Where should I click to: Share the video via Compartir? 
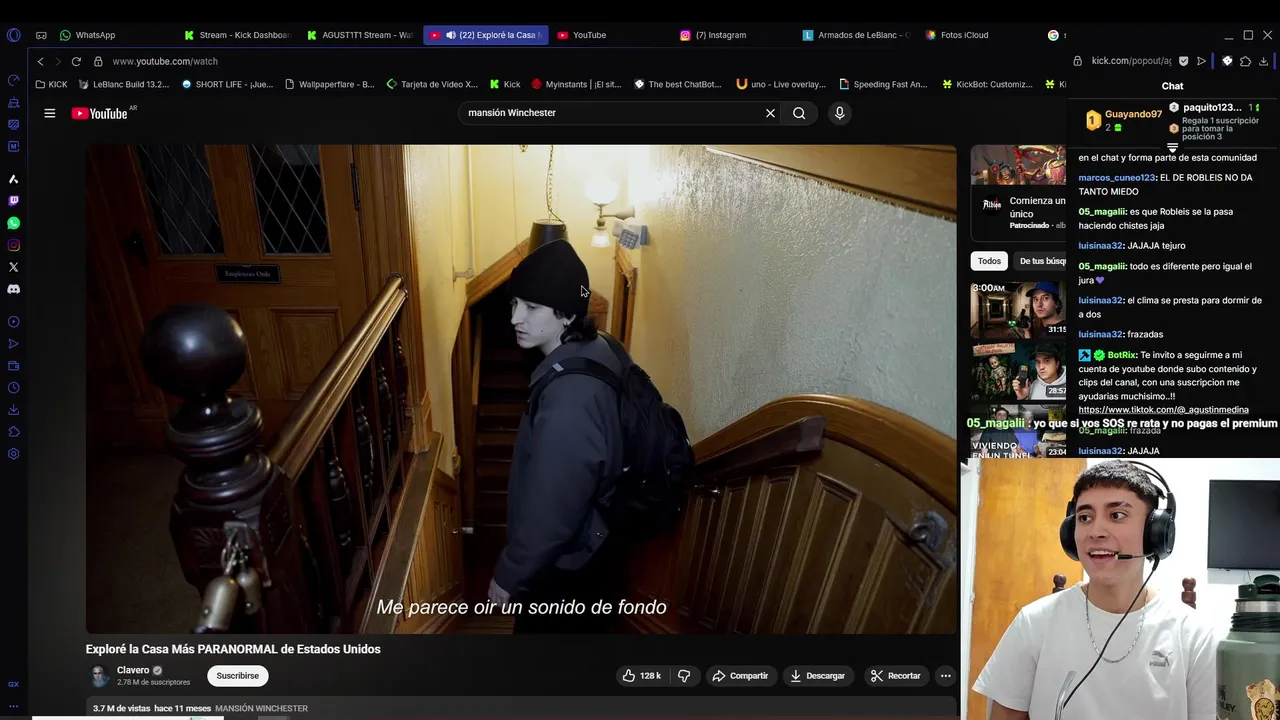pos(740,676)
